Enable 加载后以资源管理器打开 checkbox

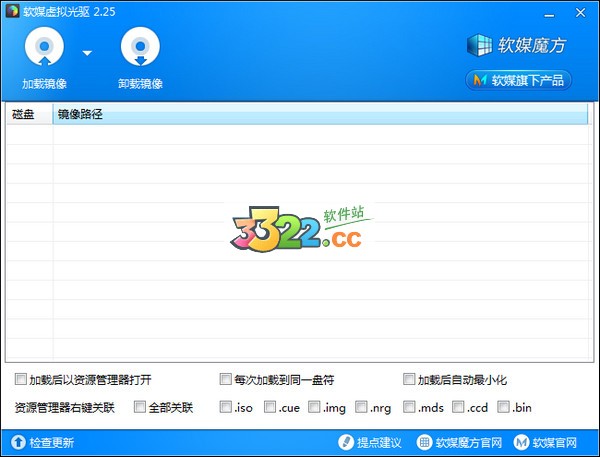point(21,379)
